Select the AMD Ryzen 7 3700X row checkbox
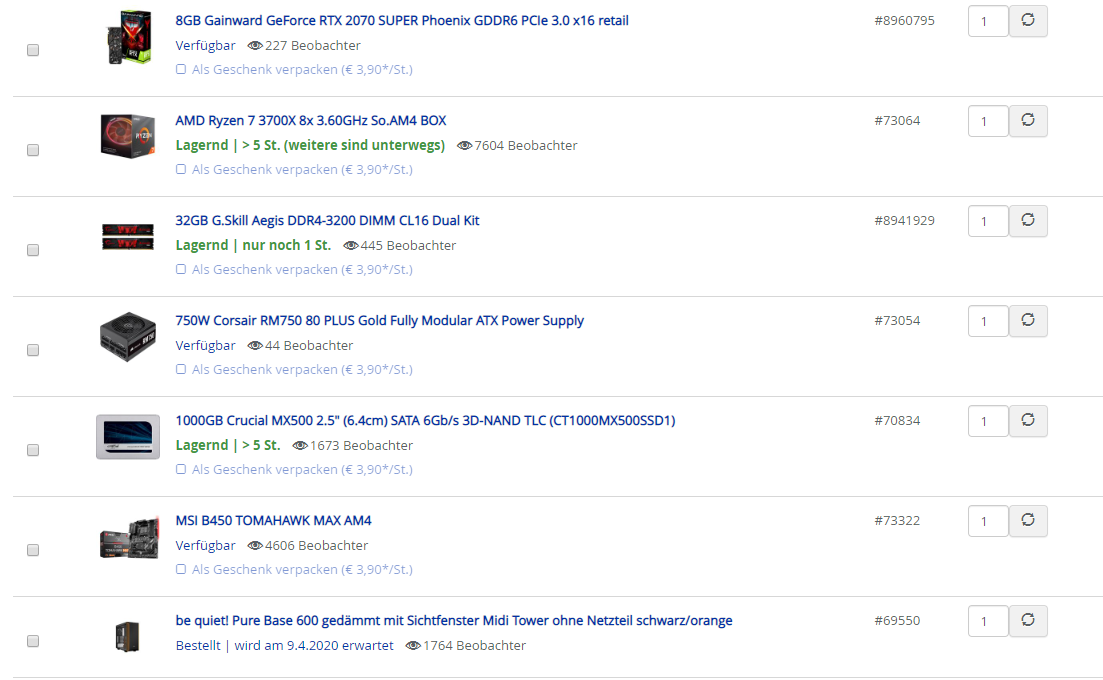The width and height of the screenshot is (1103, 680). tap(33, 150)
